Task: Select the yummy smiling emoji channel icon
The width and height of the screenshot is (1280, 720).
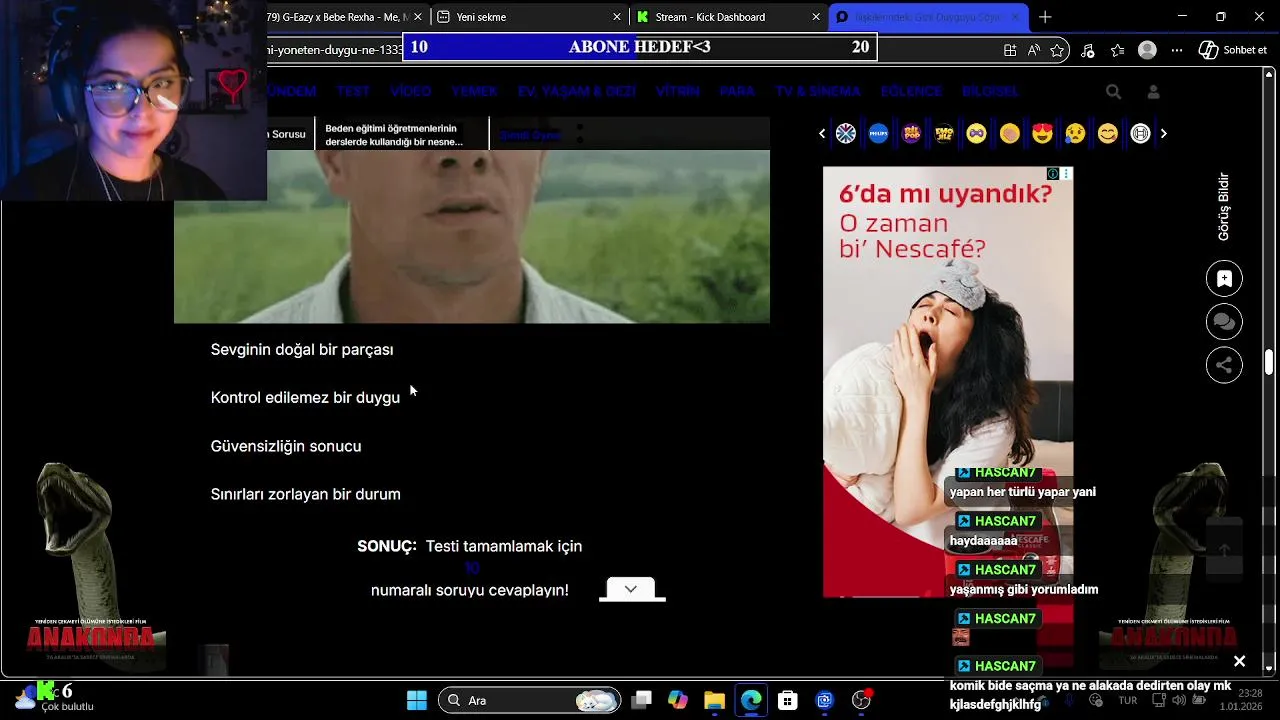Action: [x=1108, y=133]
